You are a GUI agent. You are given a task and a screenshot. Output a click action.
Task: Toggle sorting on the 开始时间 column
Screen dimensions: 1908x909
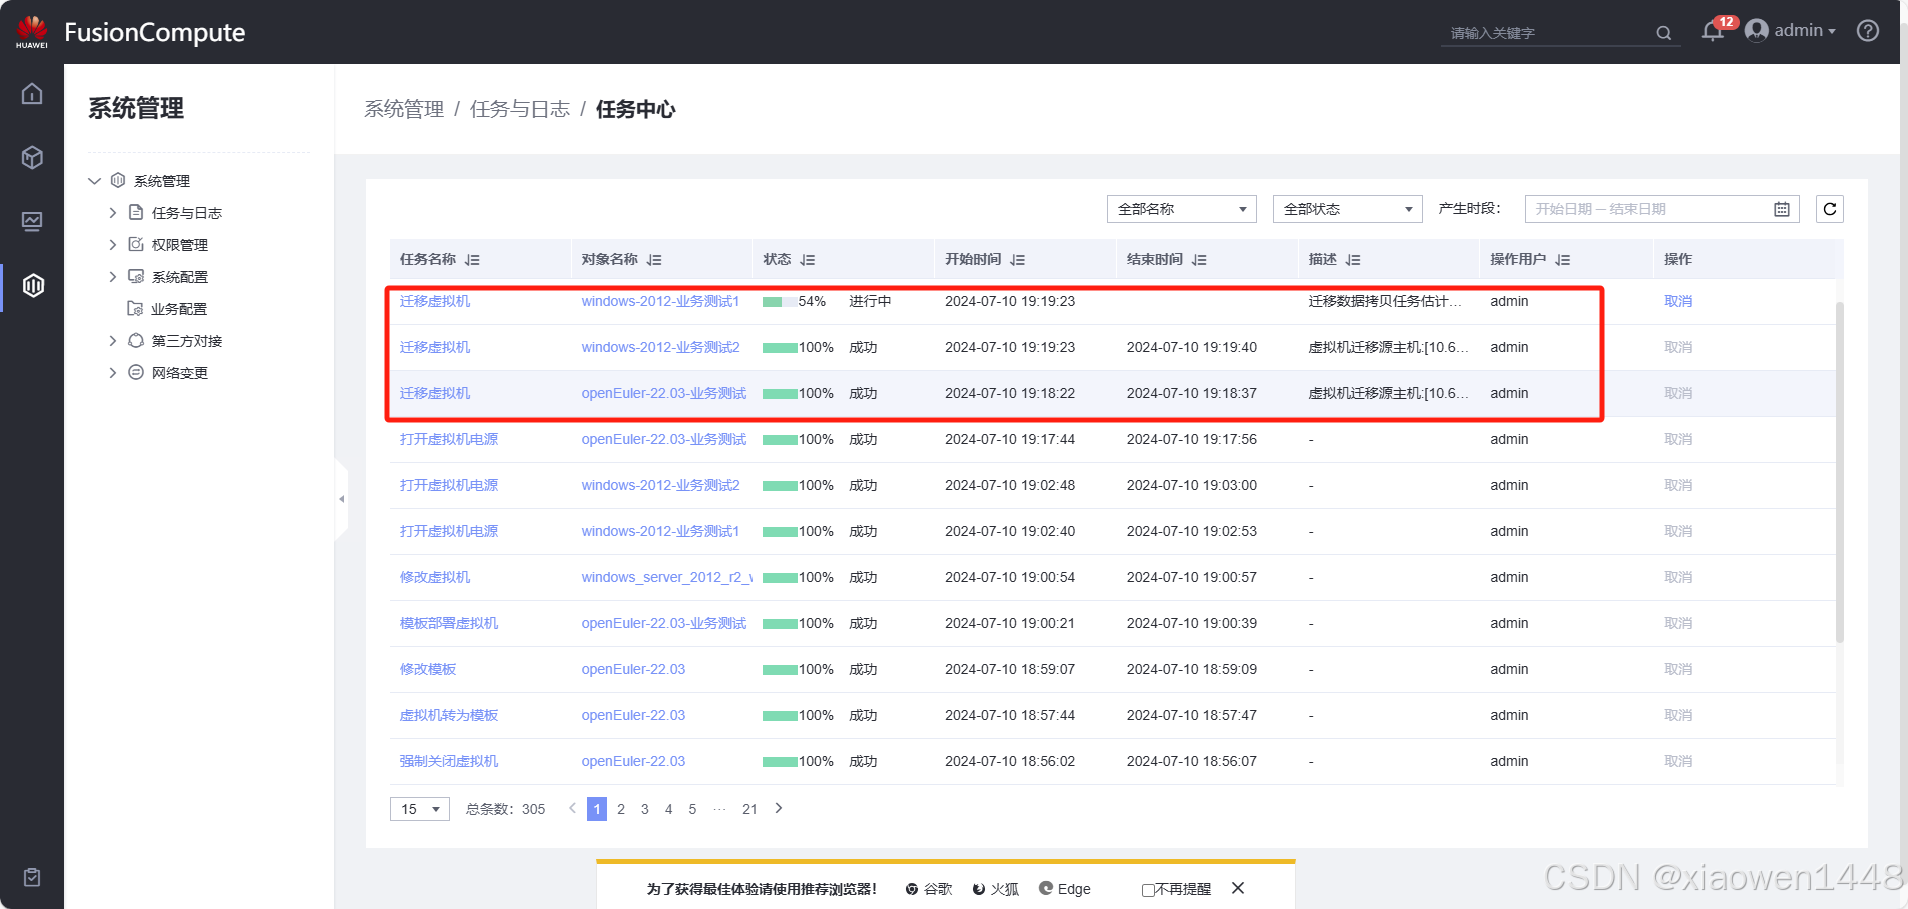point(1019,259)
